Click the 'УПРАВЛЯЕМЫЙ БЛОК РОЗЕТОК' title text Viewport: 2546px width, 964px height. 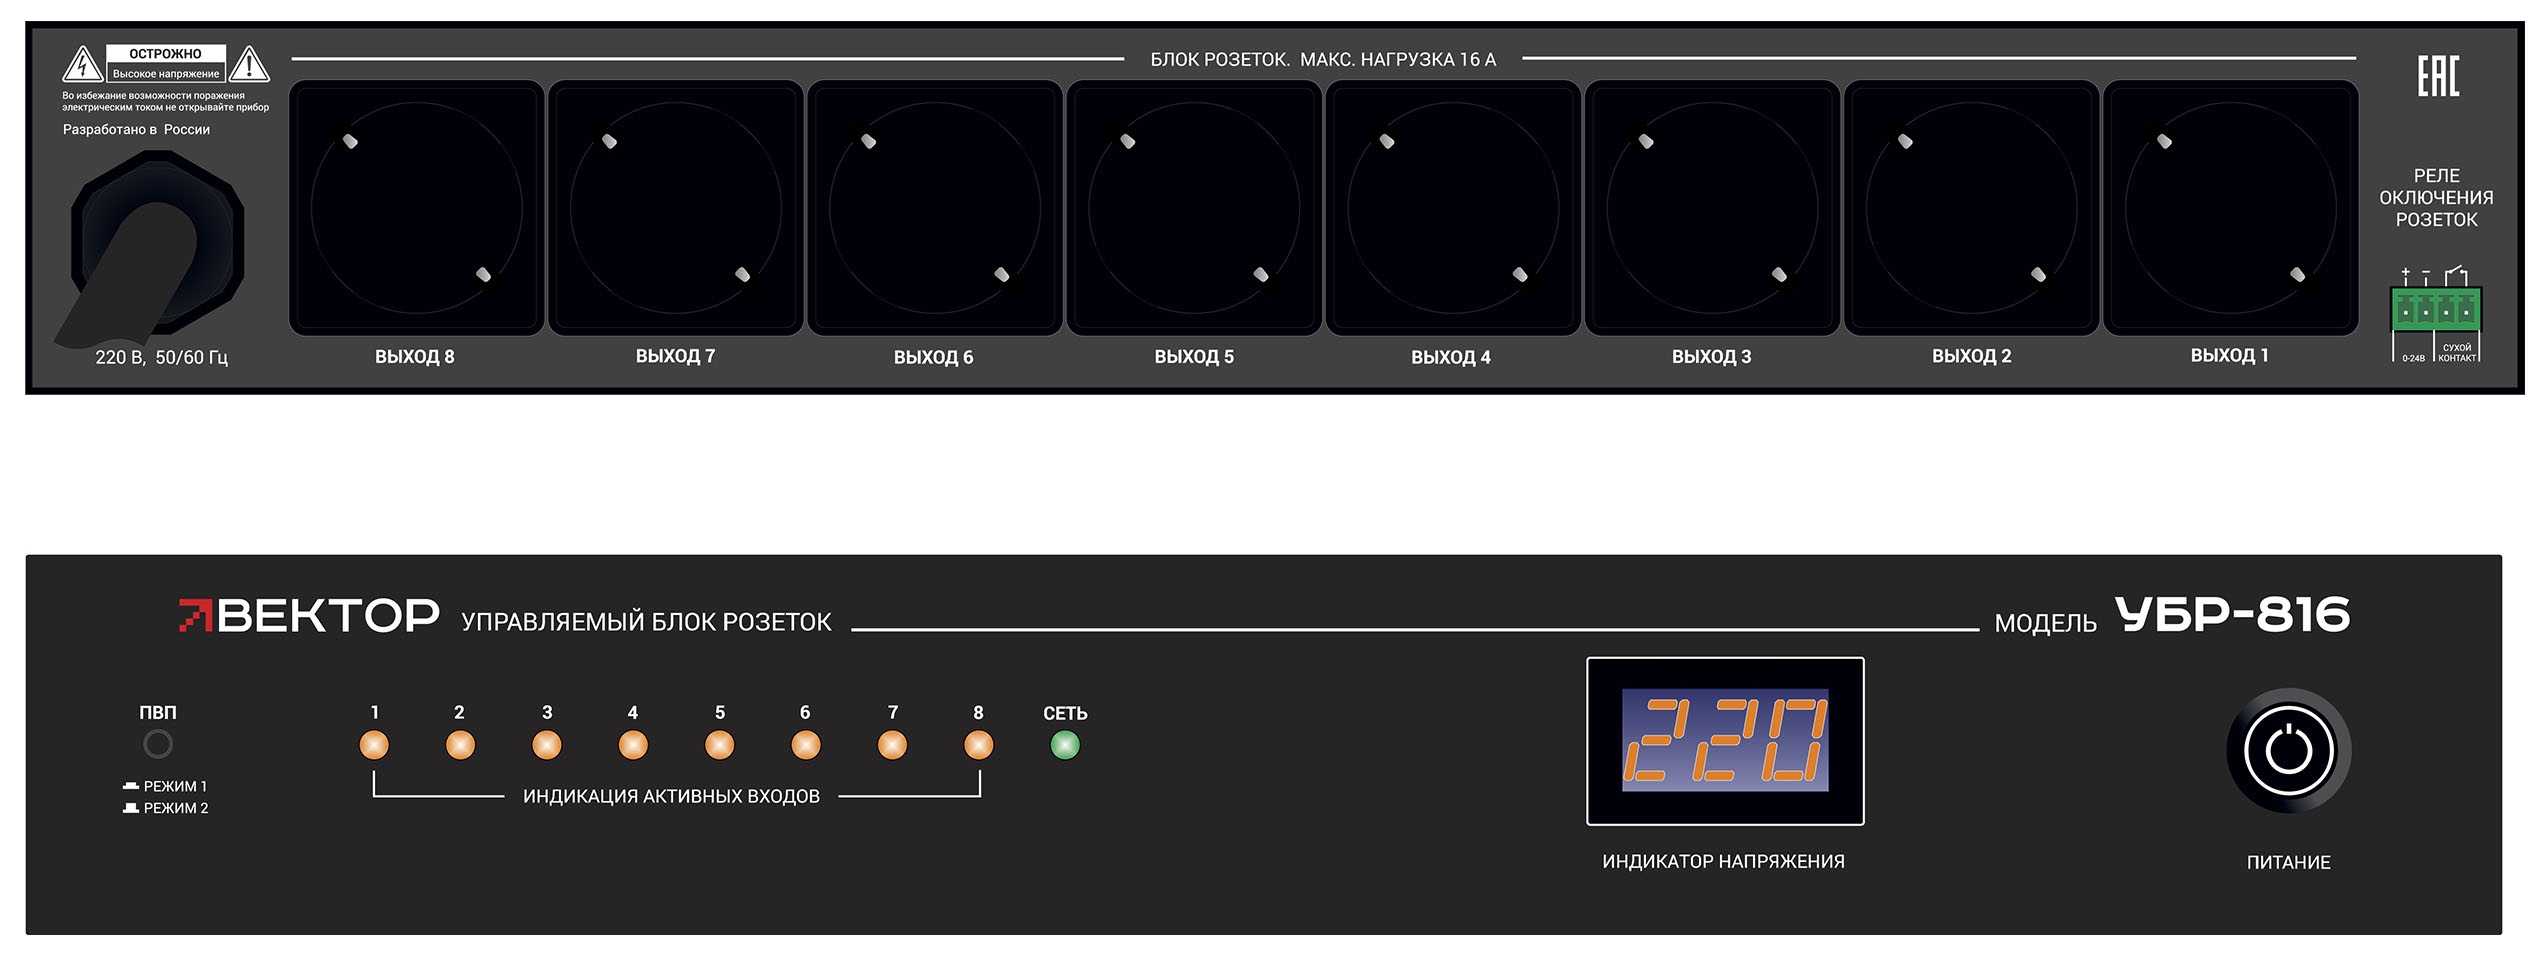tap(646, 622)
